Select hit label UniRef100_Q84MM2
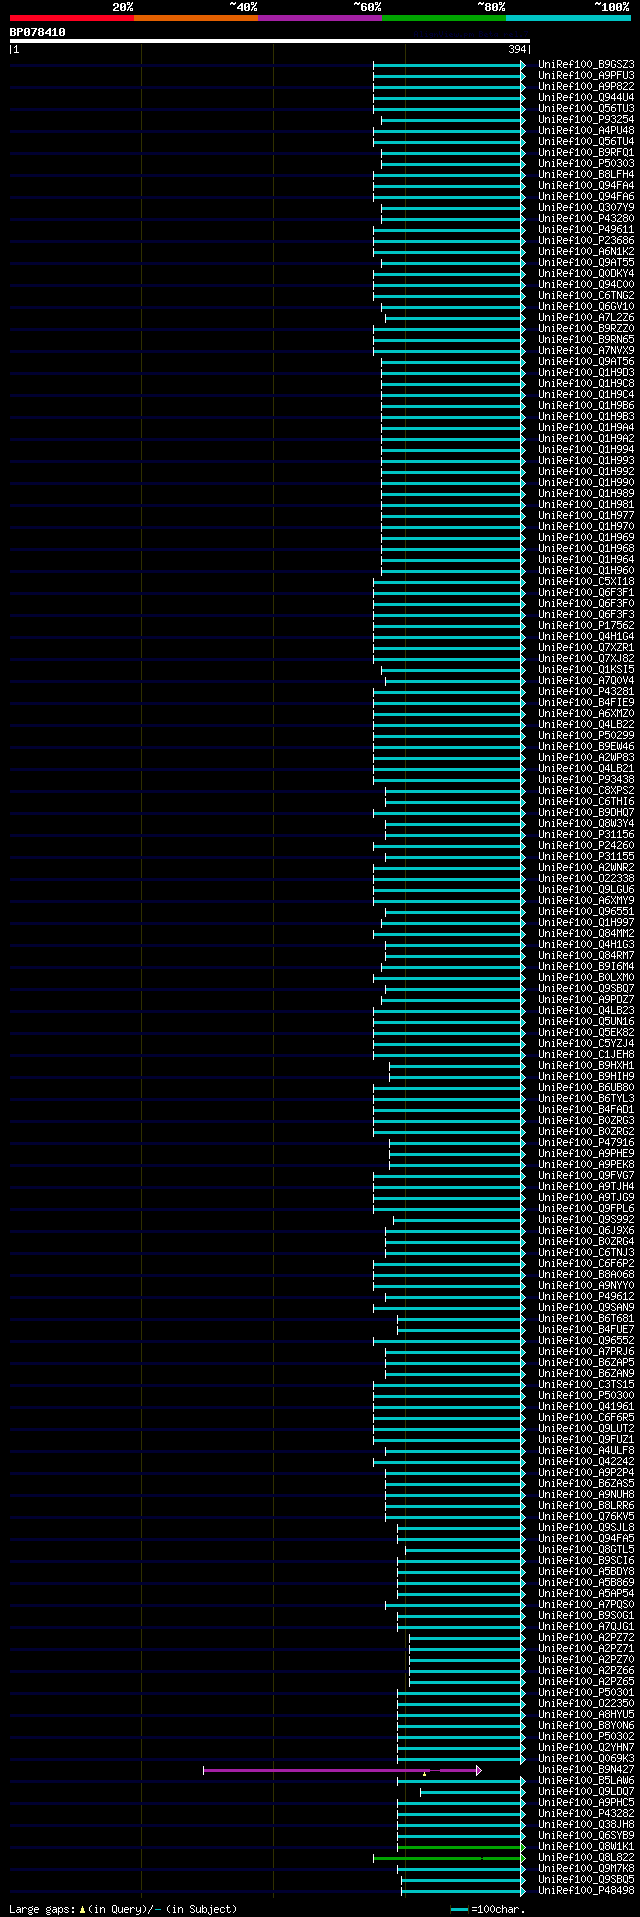 586,933
